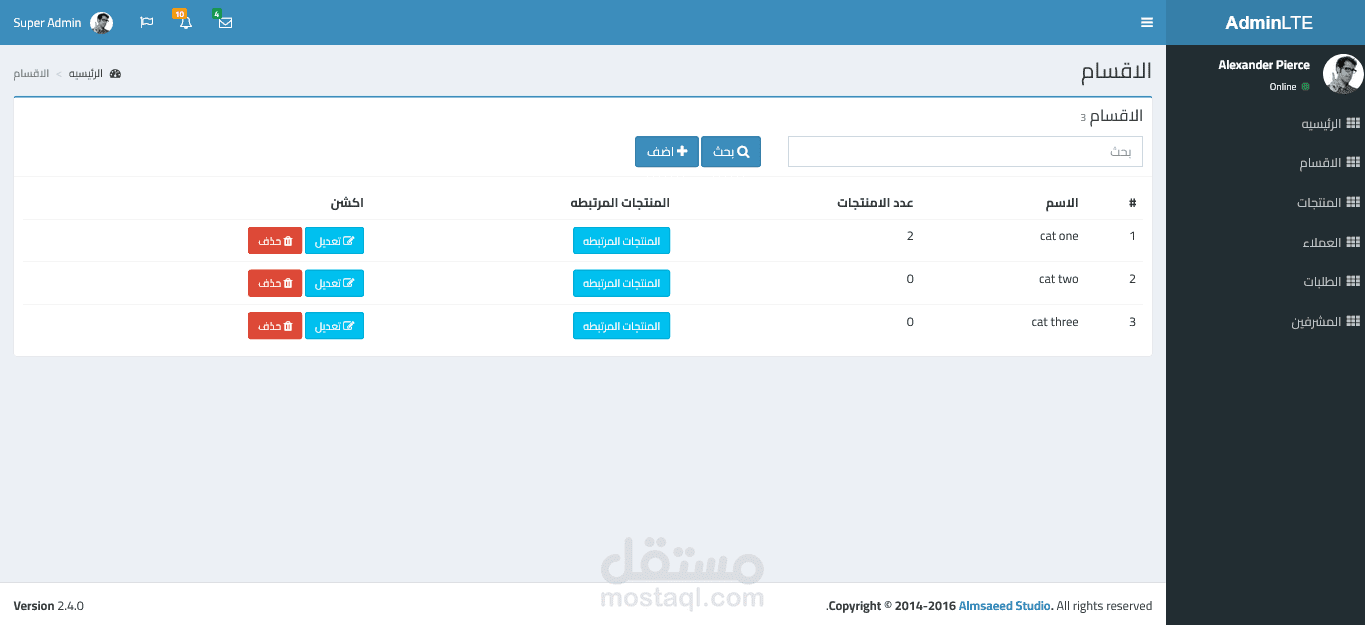The image size is (1365, 625).
Task: Click the dashboard icon in the breadcrumb
Action: (x=115, y=74)
